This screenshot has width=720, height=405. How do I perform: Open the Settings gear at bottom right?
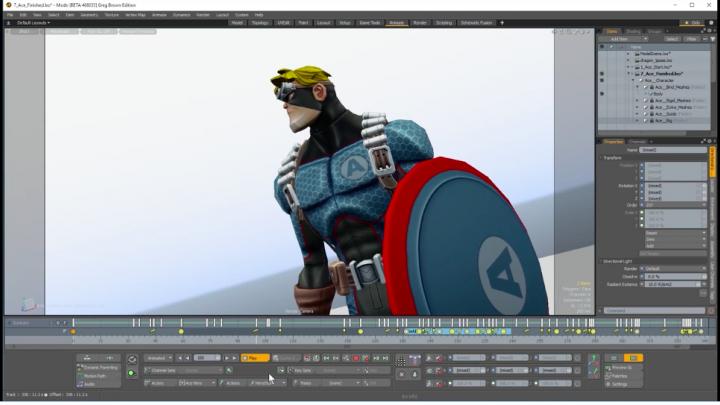click(x=607, y=383)
